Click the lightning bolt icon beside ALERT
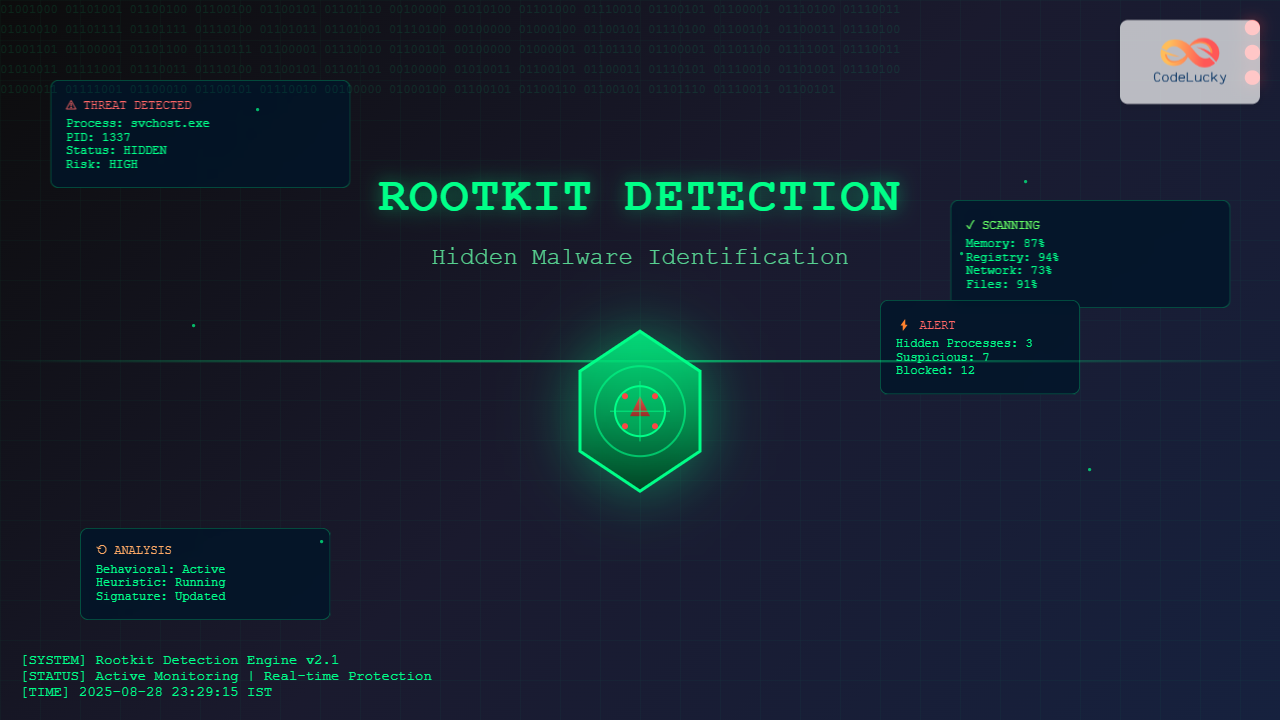The width and height of the screenshot is (1280, 720). [x=904, y=325]
